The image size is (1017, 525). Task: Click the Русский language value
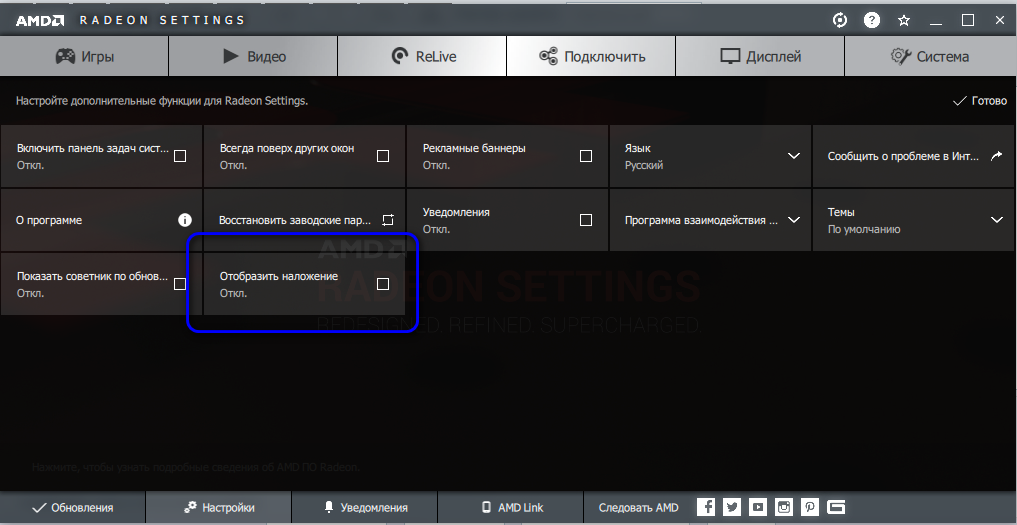click(644, 165)
